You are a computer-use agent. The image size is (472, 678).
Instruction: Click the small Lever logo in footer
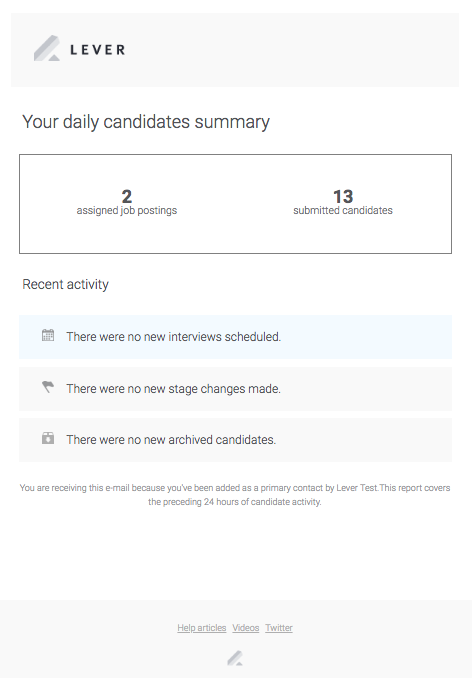[235, 658]
